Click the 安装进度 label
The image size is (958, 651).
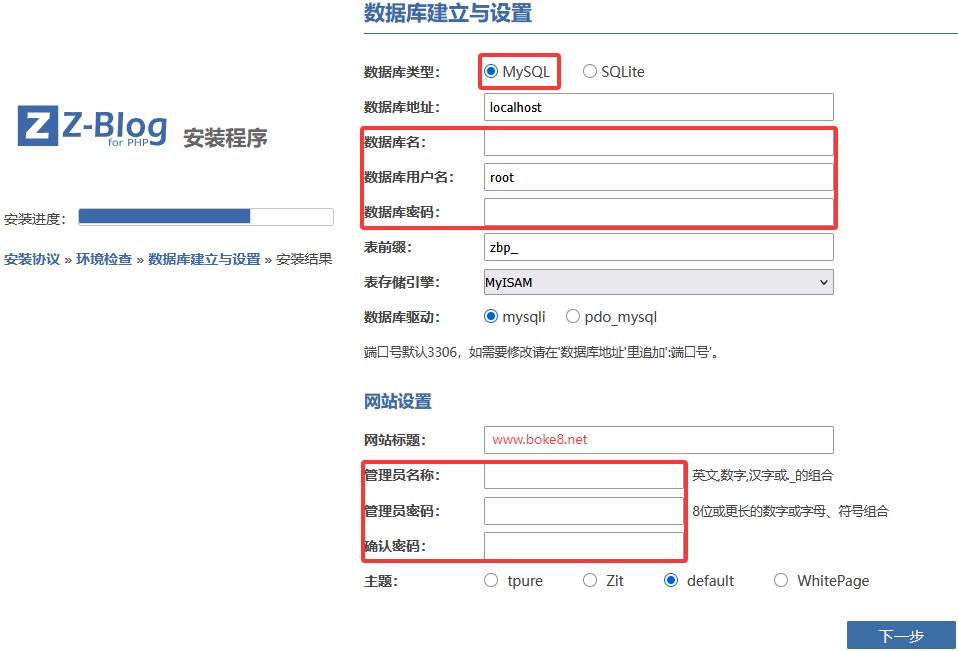35,219
